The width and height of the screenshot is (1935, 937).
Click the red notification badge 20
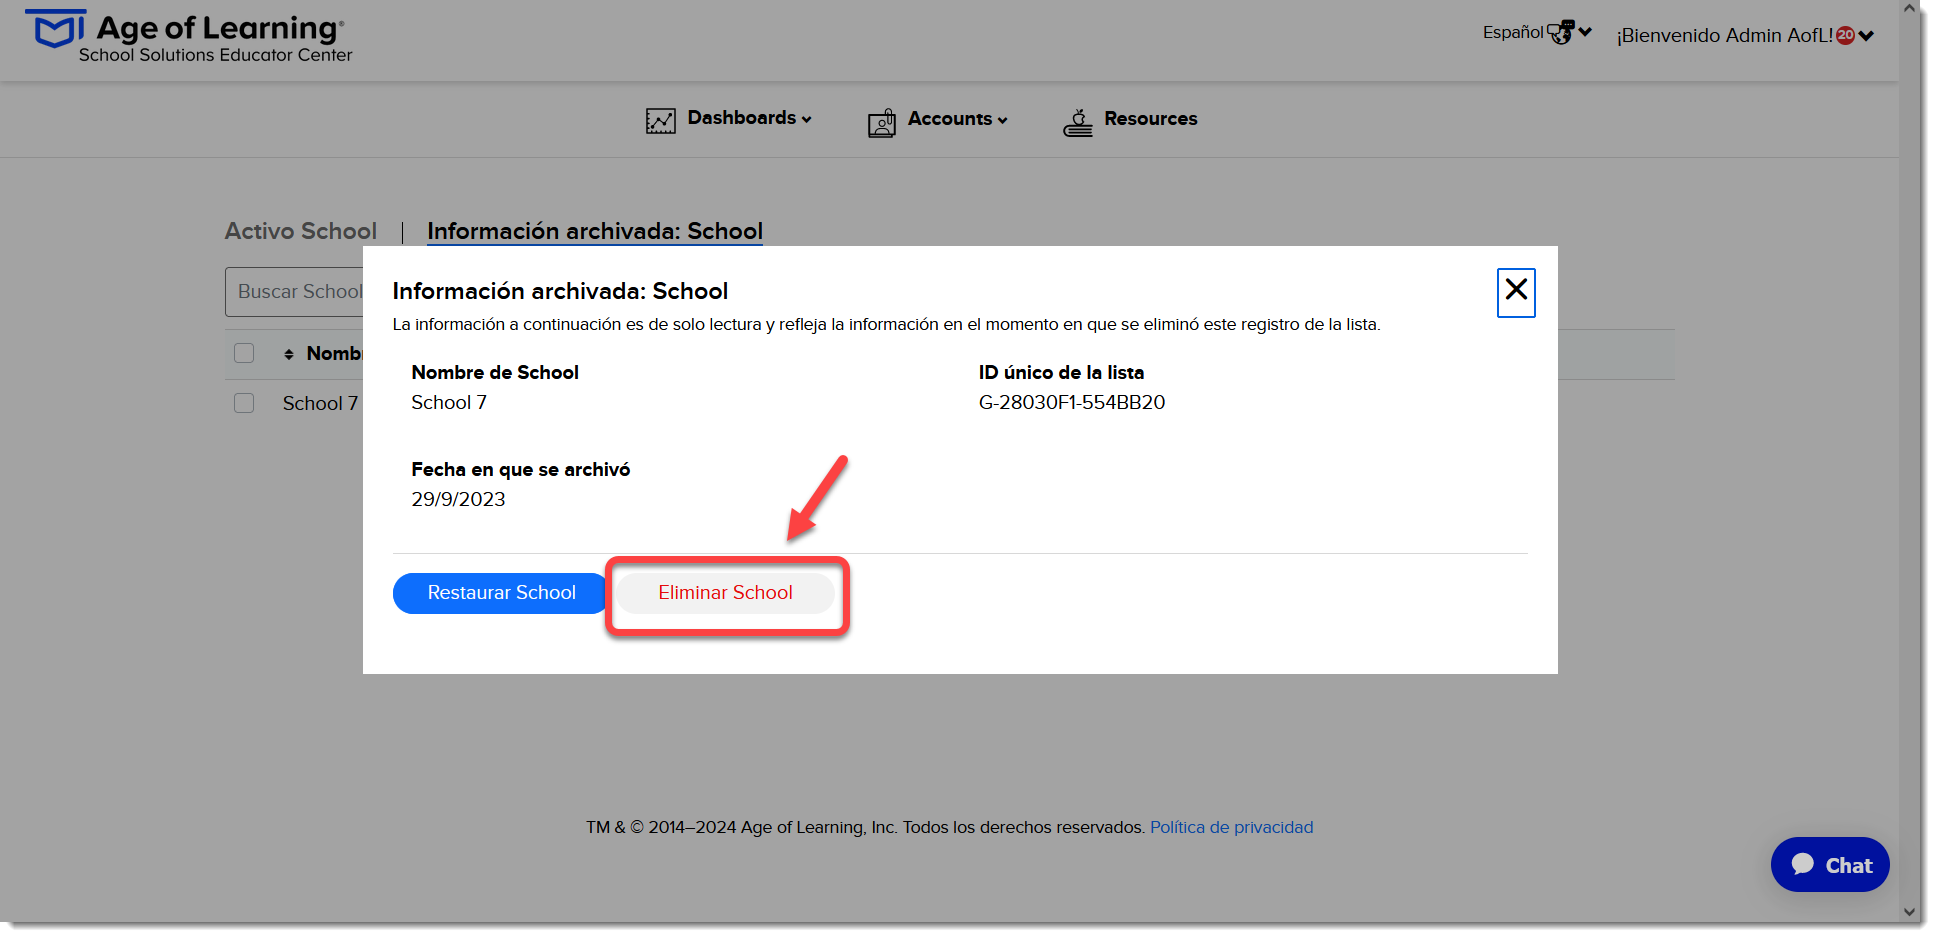coord(1845,35)
